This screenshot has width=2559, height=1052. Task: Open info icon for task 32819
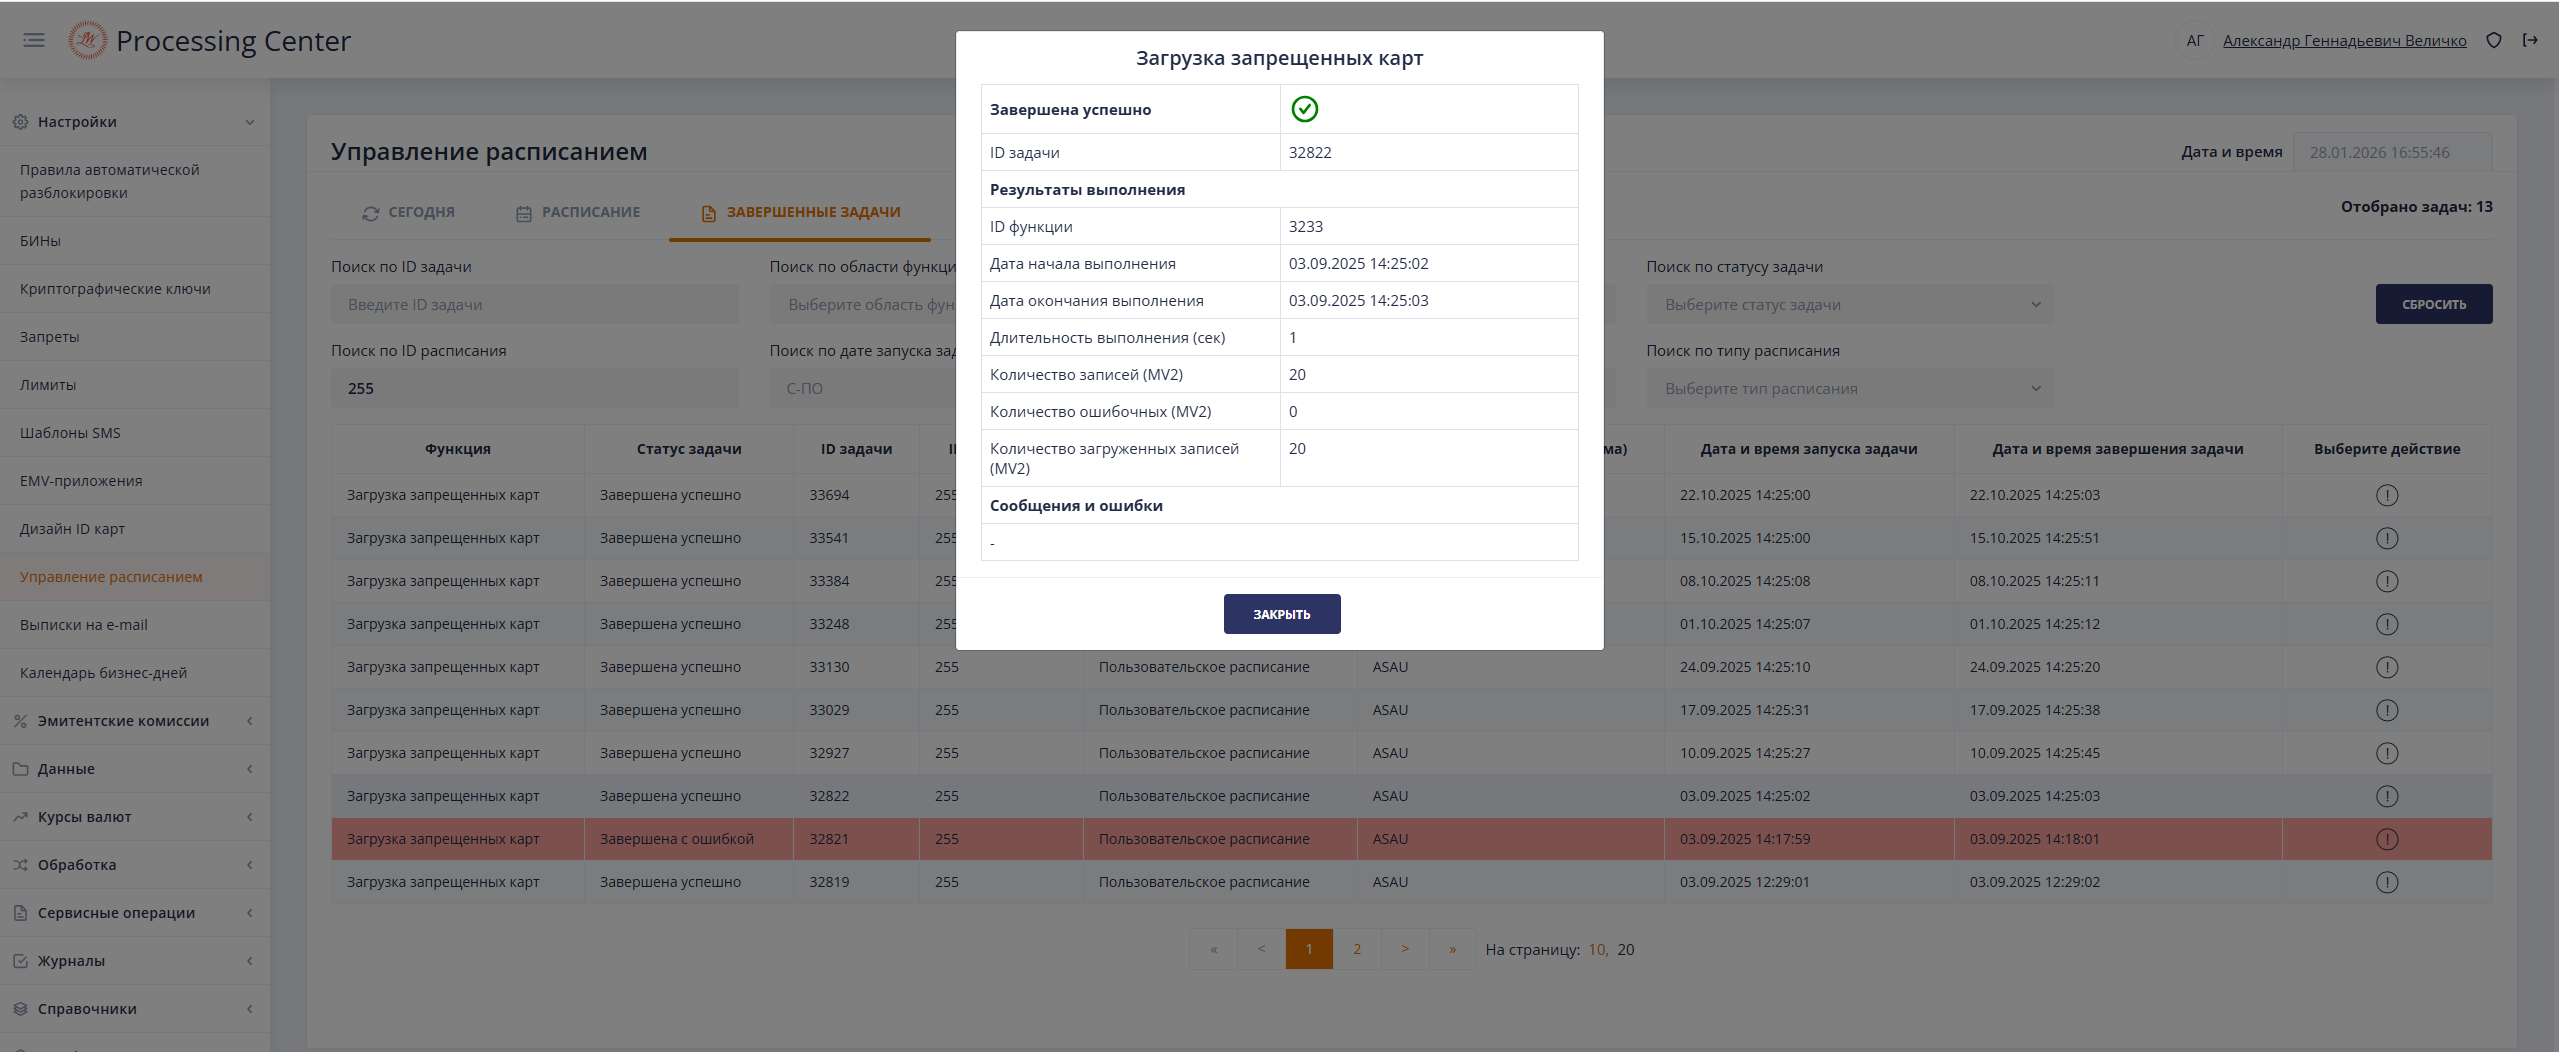pos(2386,882)
